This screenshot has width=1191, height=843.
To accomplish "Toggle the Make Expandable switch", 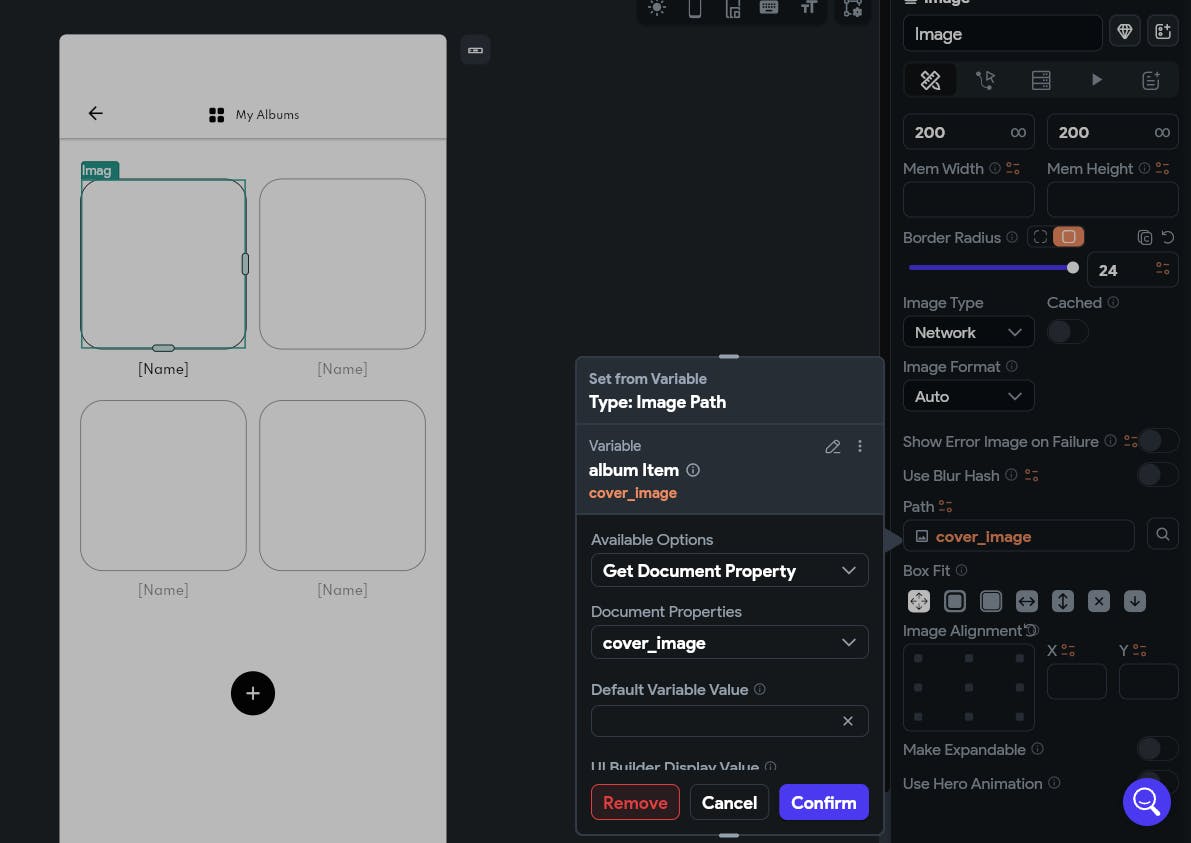I will [x=1158, y=750].
